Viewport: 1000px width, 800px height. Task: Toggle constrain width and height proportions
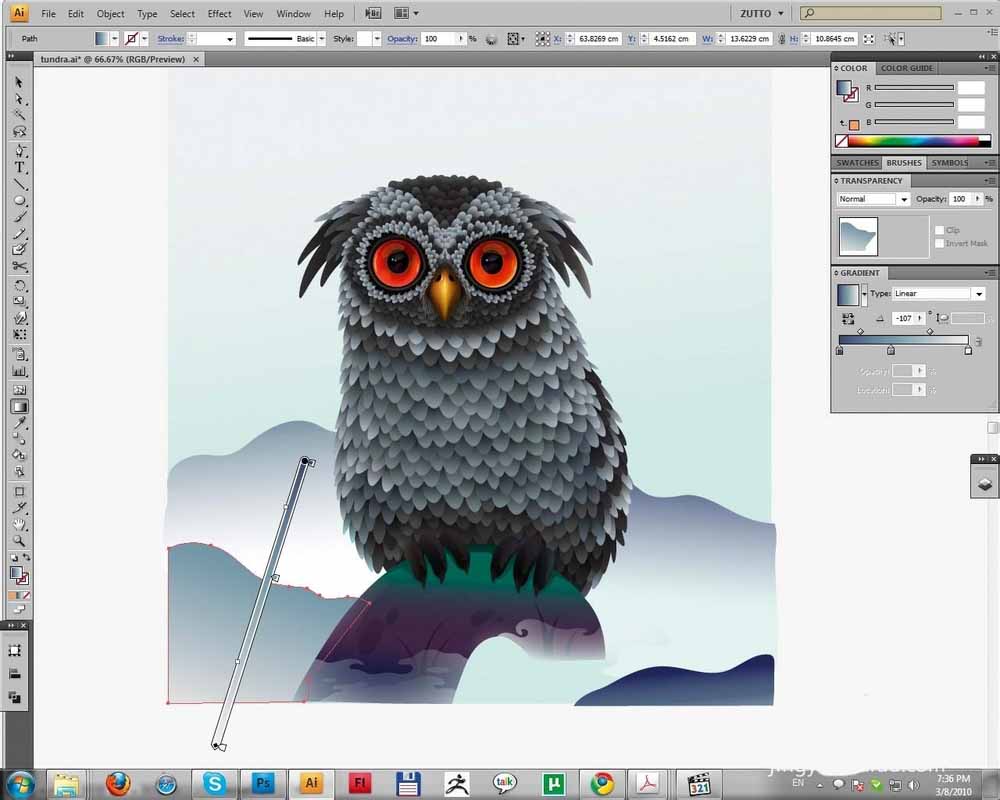(782, 39)
